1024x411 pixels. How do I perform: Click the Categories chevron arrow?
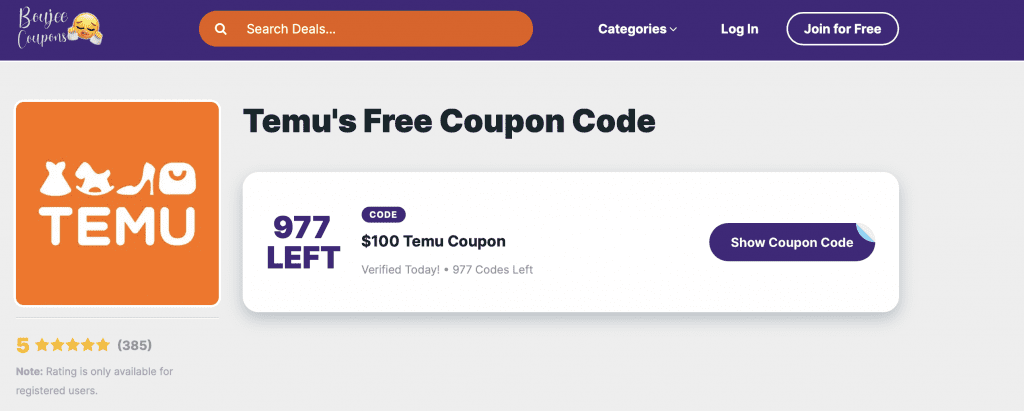[673, 29]
